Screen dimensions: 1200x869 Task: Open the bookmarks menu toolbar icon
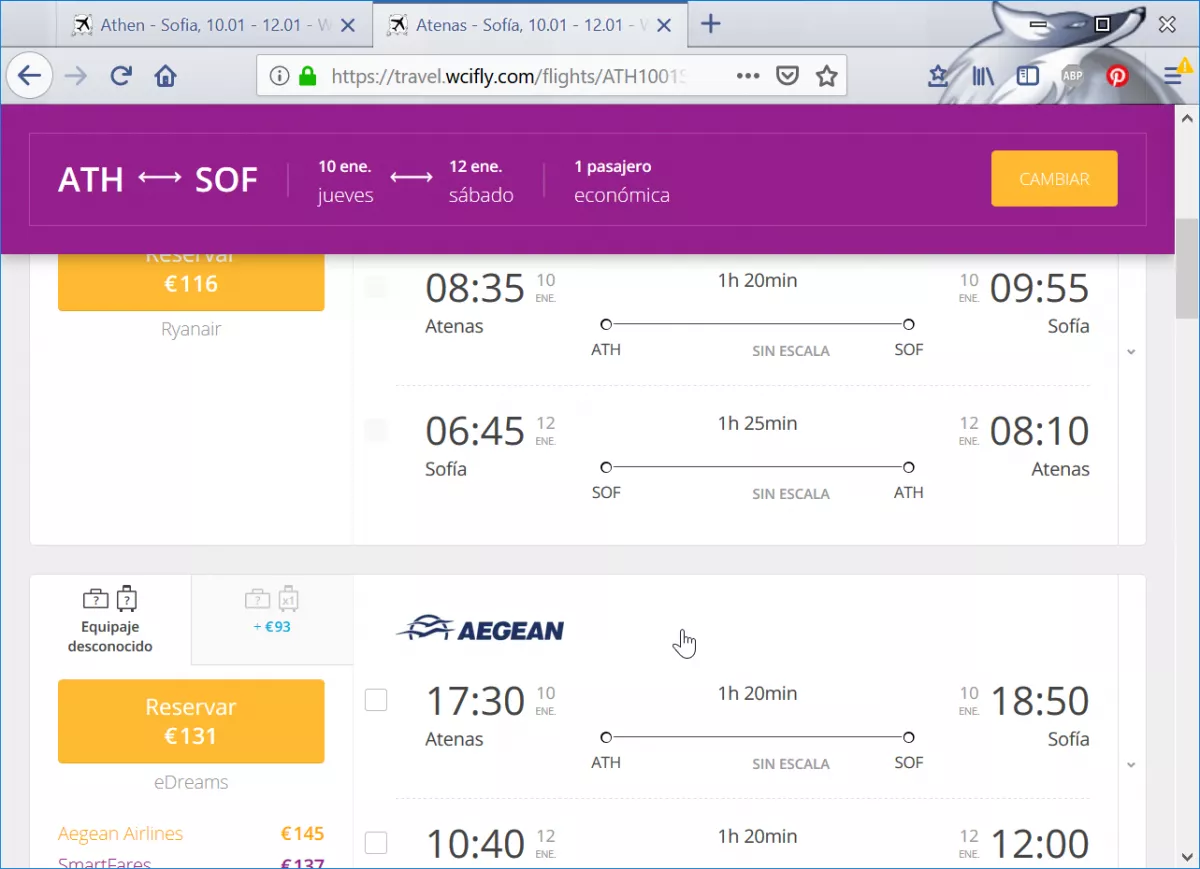938,76
